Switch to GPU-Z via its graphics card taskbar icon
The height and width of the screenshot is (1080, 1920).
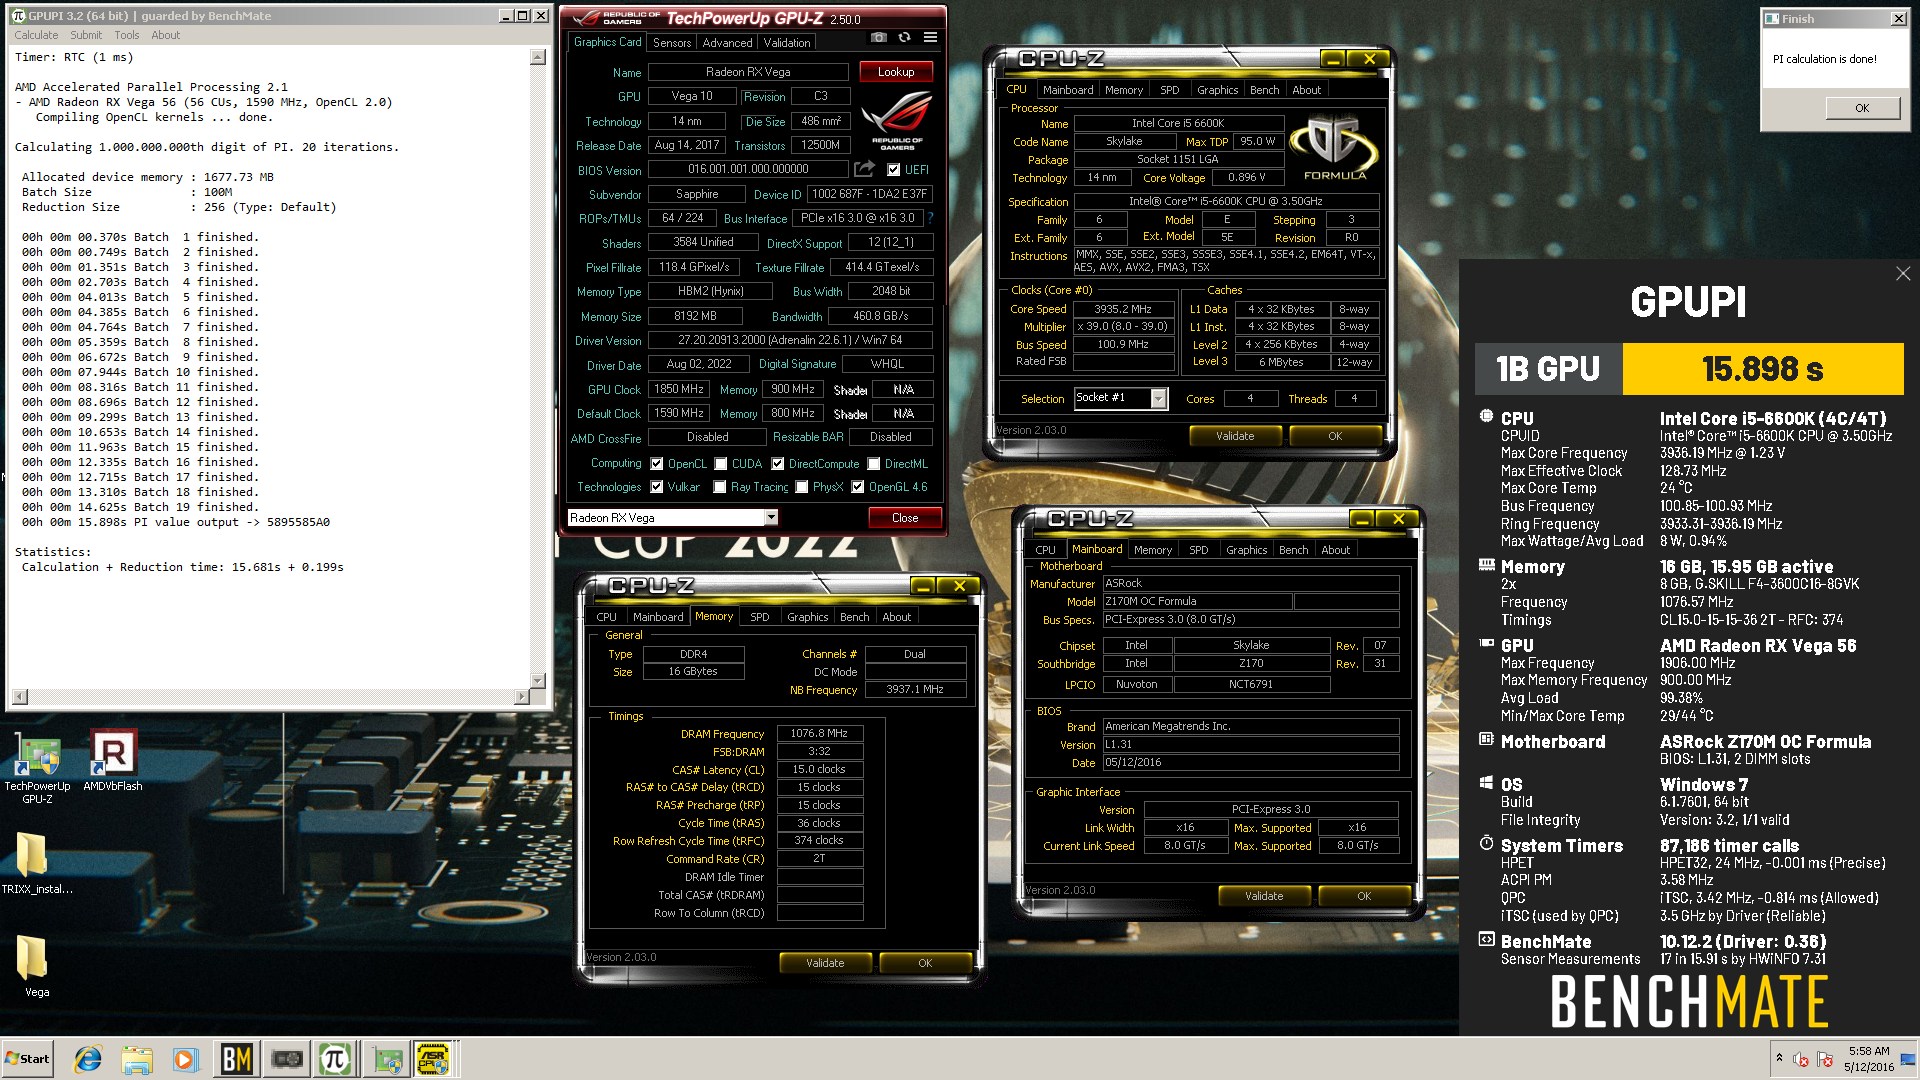(287, 1059)
